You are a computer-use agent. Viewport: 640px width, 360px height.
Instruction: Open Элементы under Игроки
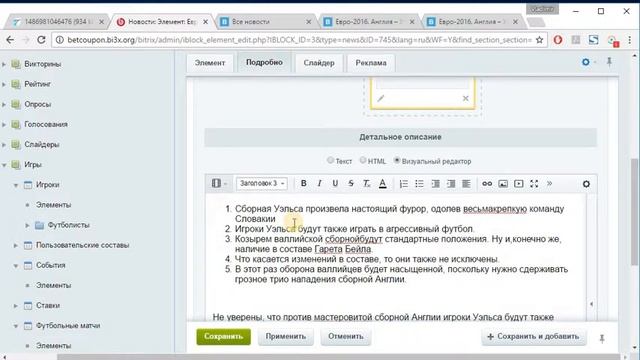[53, 205]
